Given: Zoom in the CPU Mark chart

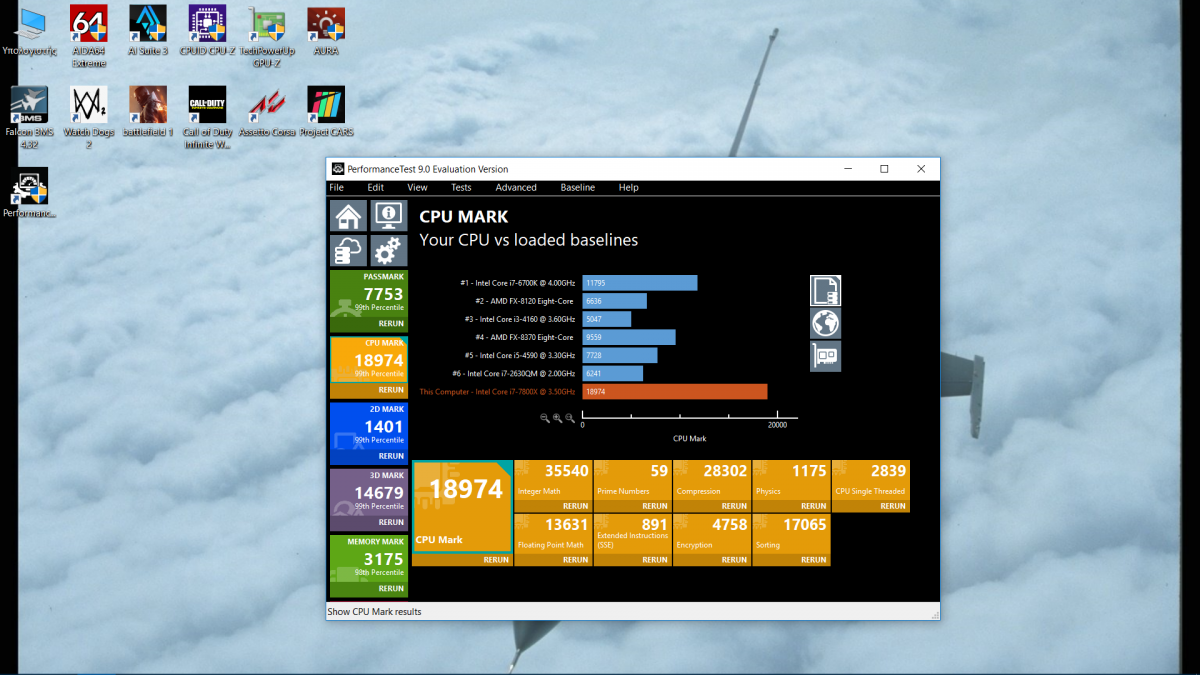Looking at the screenshot, I should click(557, 419).
